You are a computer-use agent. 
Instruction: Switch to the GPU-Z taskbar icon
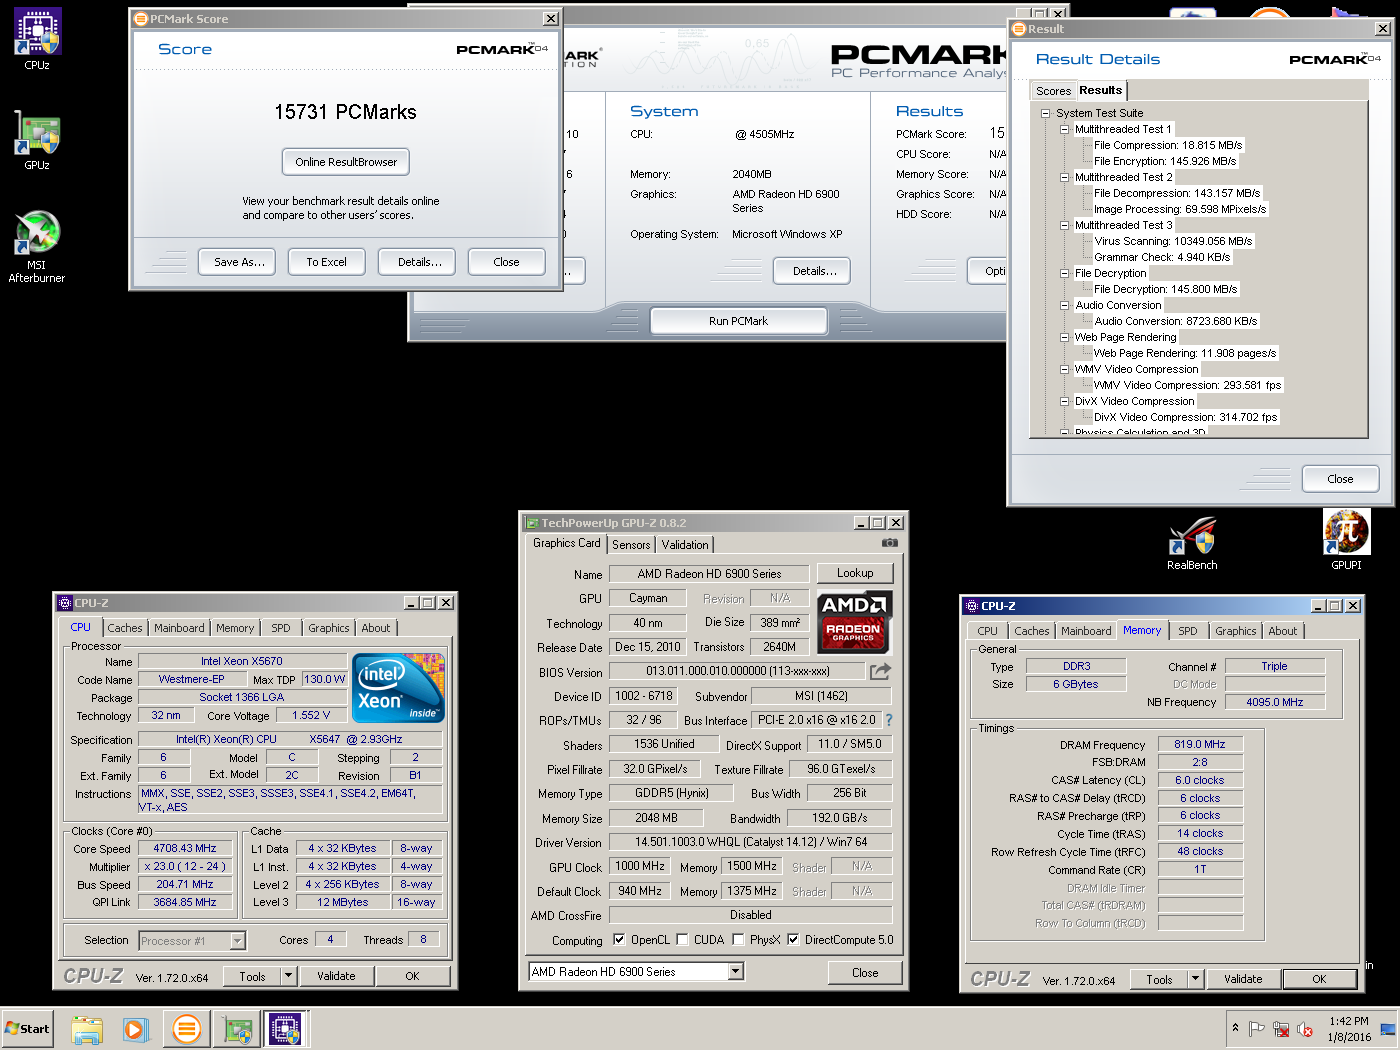coord(237,1029)
